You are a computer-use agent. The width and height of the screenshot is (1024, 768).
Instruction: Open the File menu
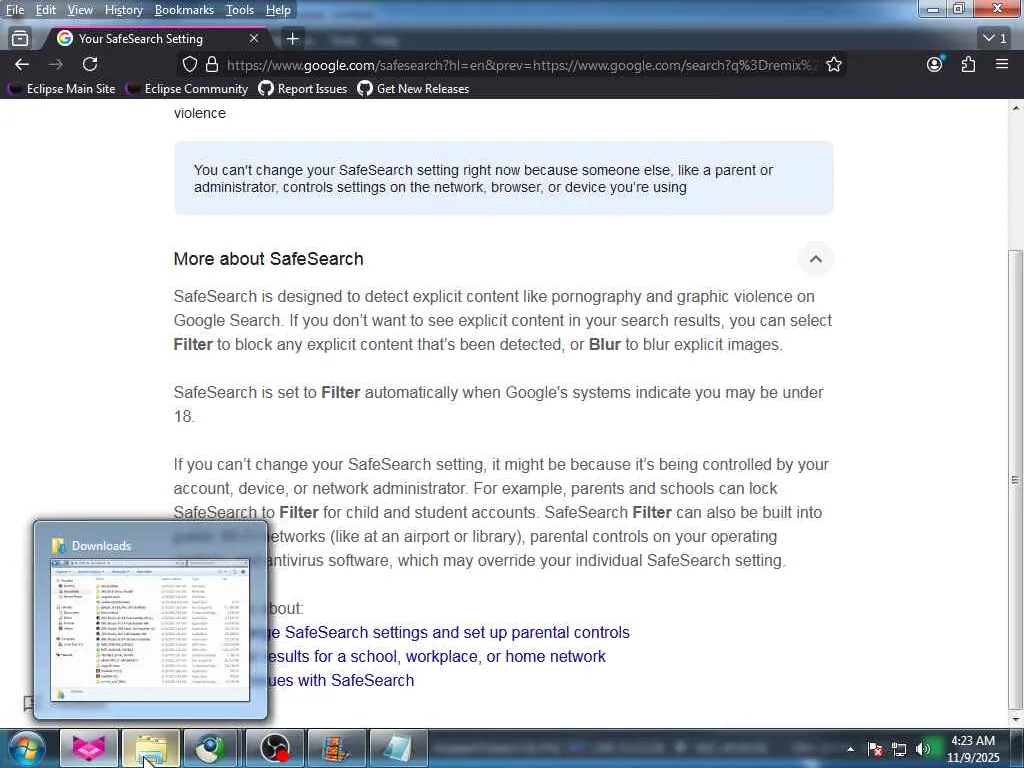click(x=15, y=10)
